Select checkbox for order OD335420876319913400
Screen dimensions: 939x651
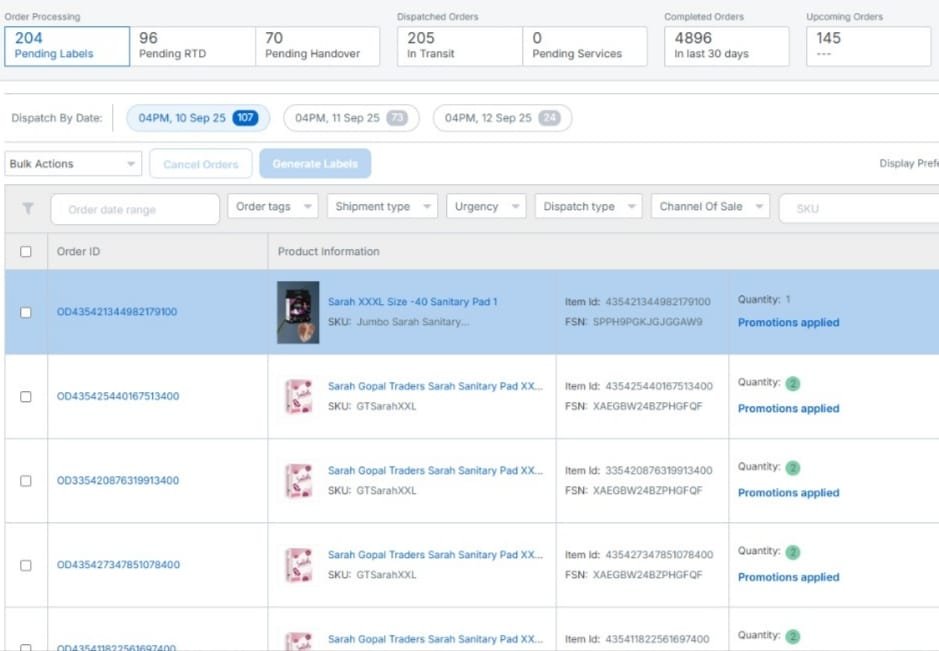click(26, 481)
